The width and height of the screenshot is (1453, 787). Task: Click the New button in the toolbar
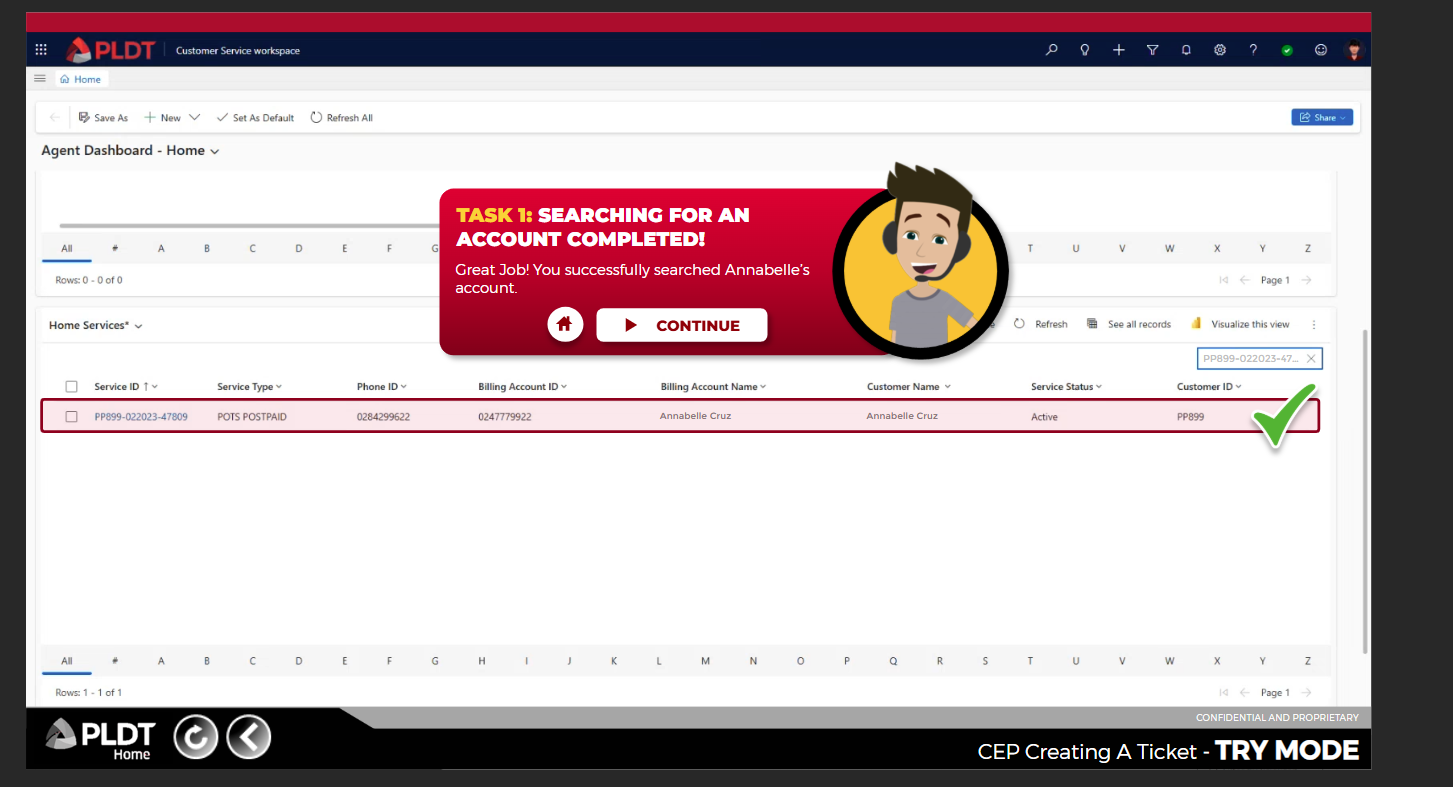click(162, 117)
